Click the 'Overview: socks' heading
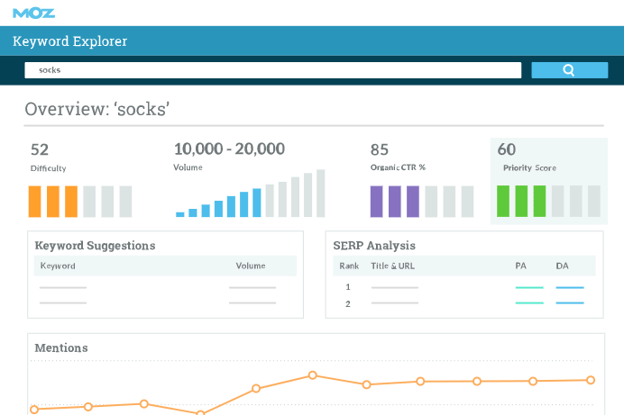Screen dimensions: 624x415 click(97, 109)
